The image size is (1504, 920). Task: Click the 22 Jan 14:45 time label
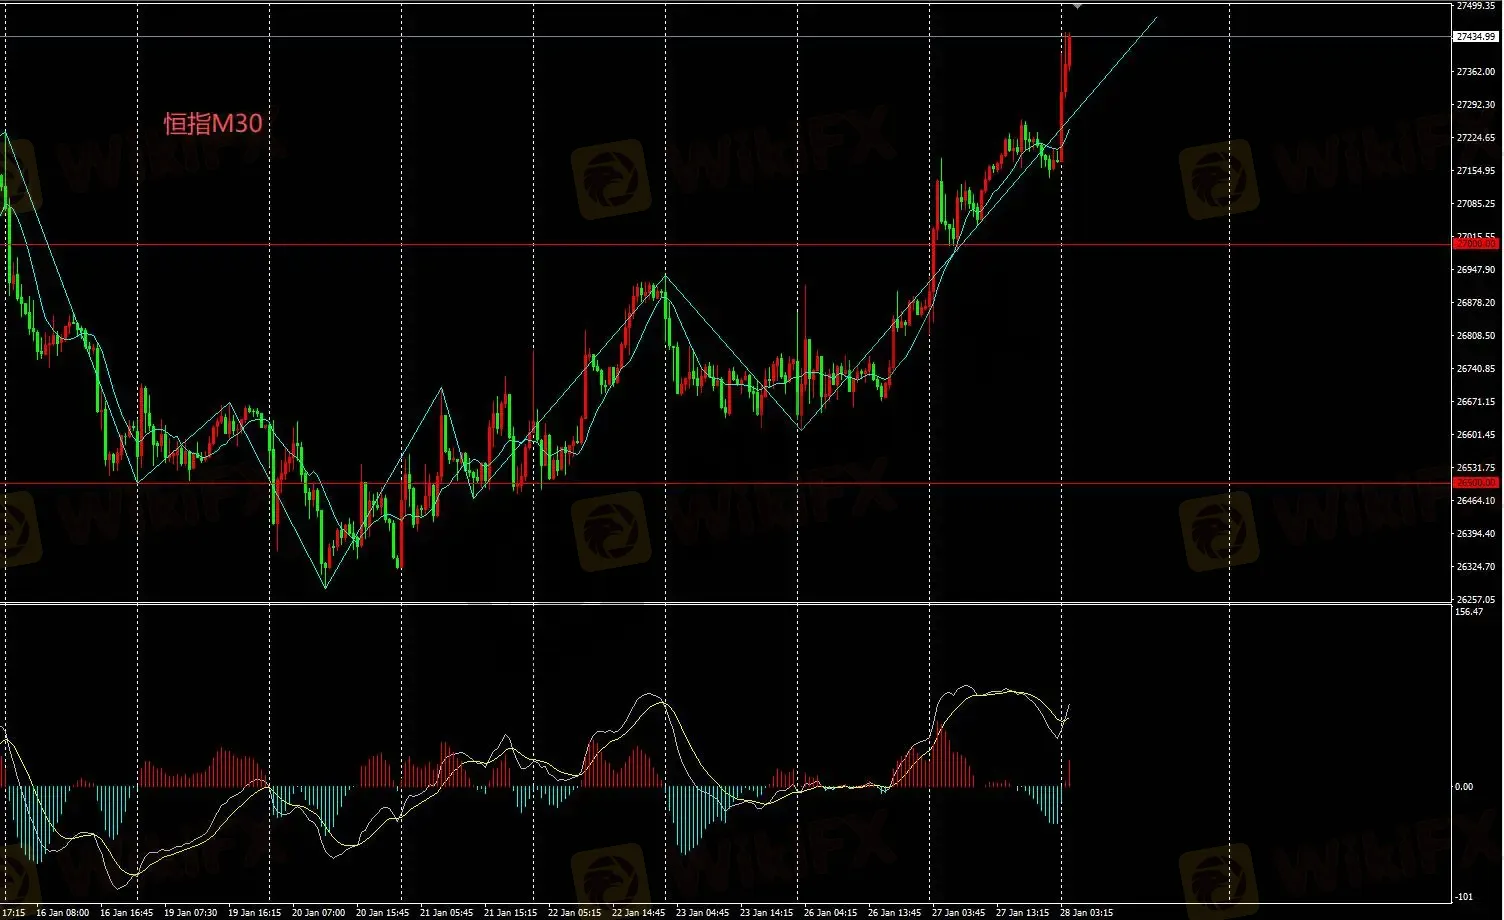point(639,912)
